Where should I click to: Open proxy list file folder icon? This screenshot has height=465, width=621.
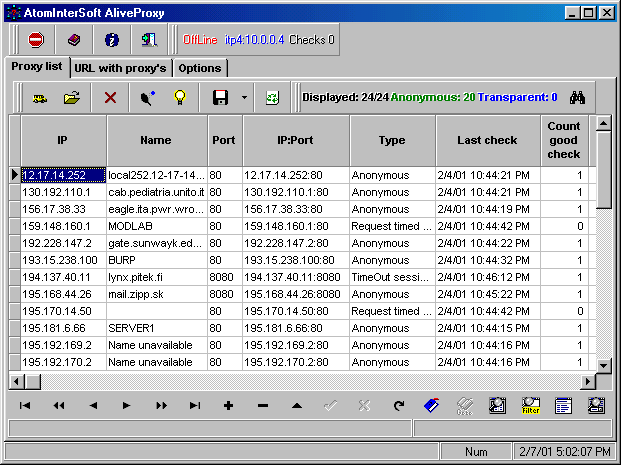tap(72, 97)
